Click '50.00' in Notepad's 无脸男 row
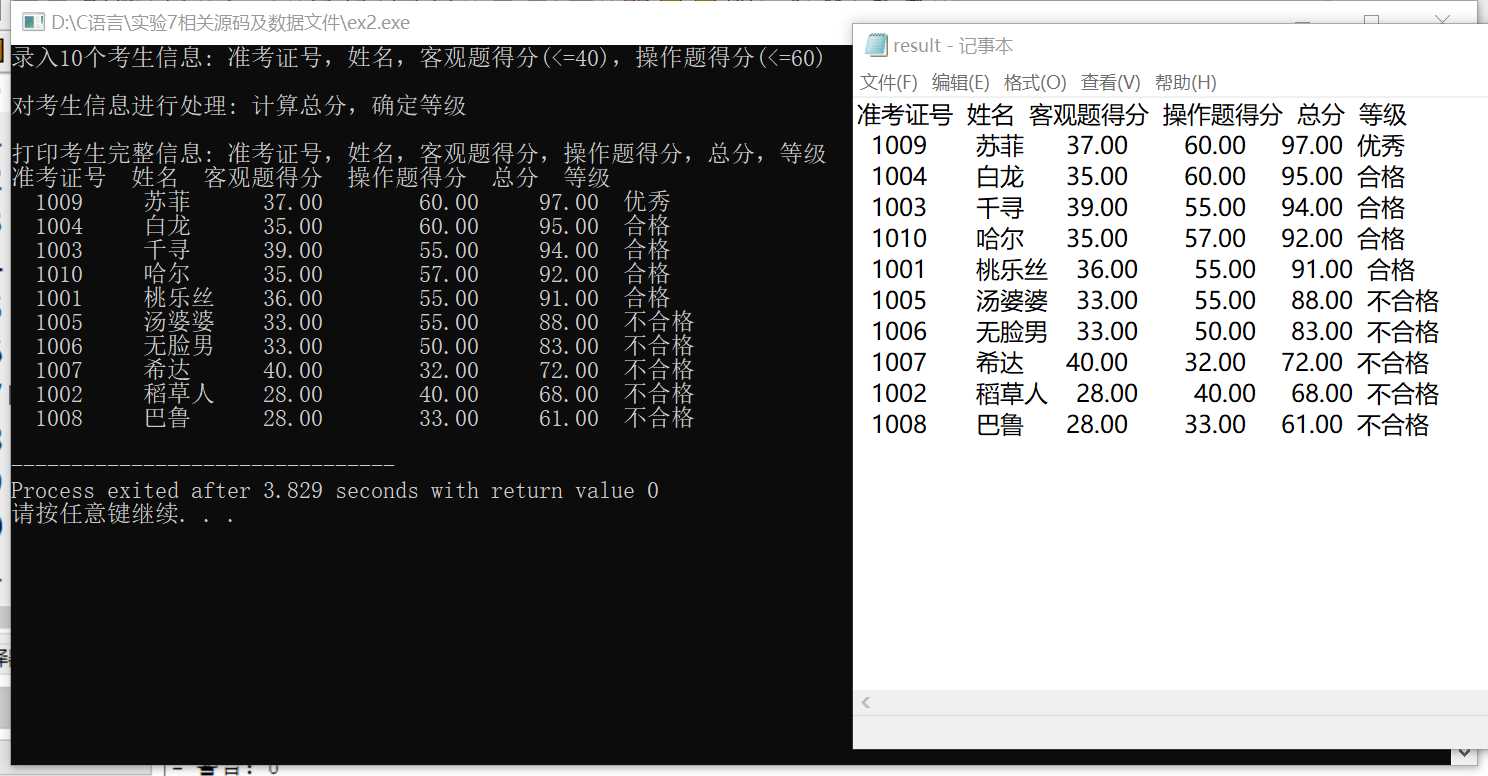The width and height of the screenshot is (1488, 776). pyautogui.click(x=1225, y=332)
